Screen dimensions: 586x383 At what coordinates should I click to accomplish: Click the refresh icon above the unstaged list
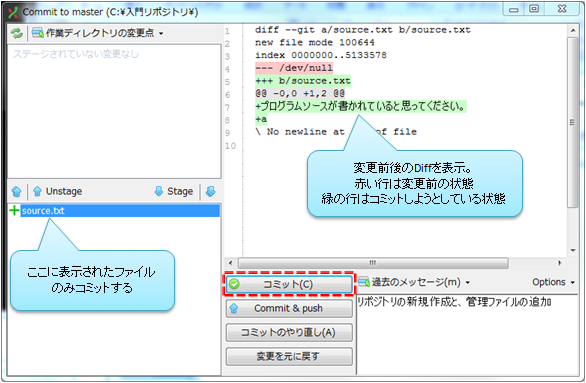tap(16, 33)
